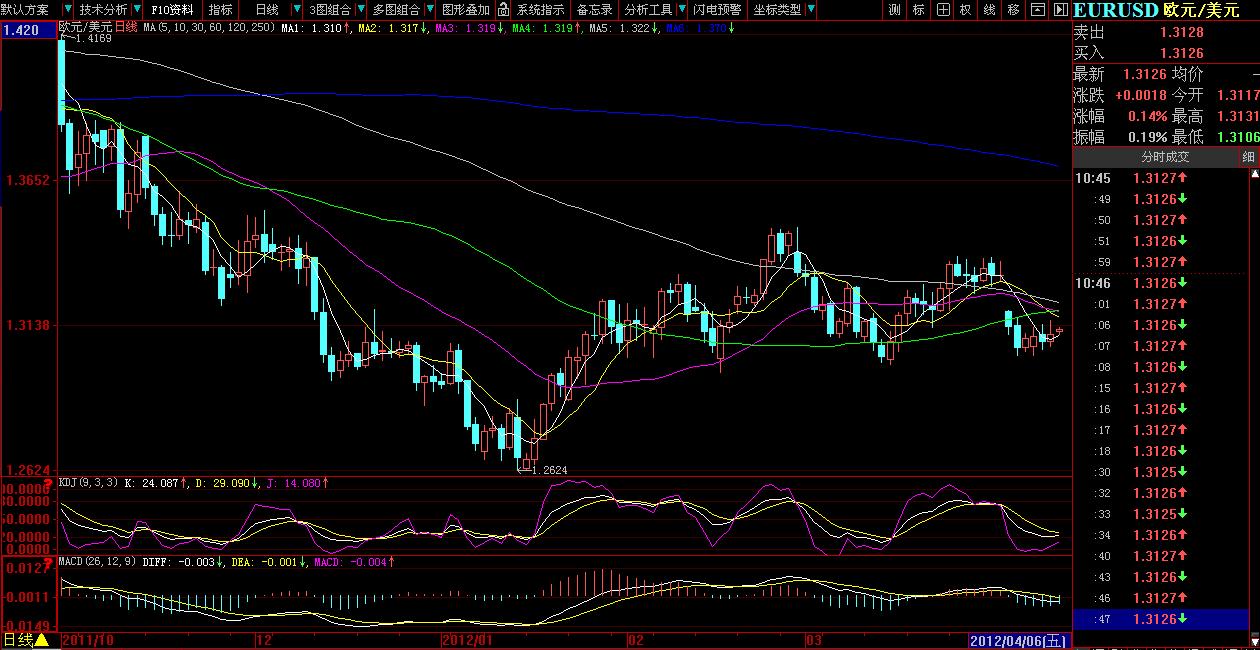Click the 1.420 price axis box
The height and width of the screenshot is (650, 1260).
pyautogui.click(x=29, y=30)
